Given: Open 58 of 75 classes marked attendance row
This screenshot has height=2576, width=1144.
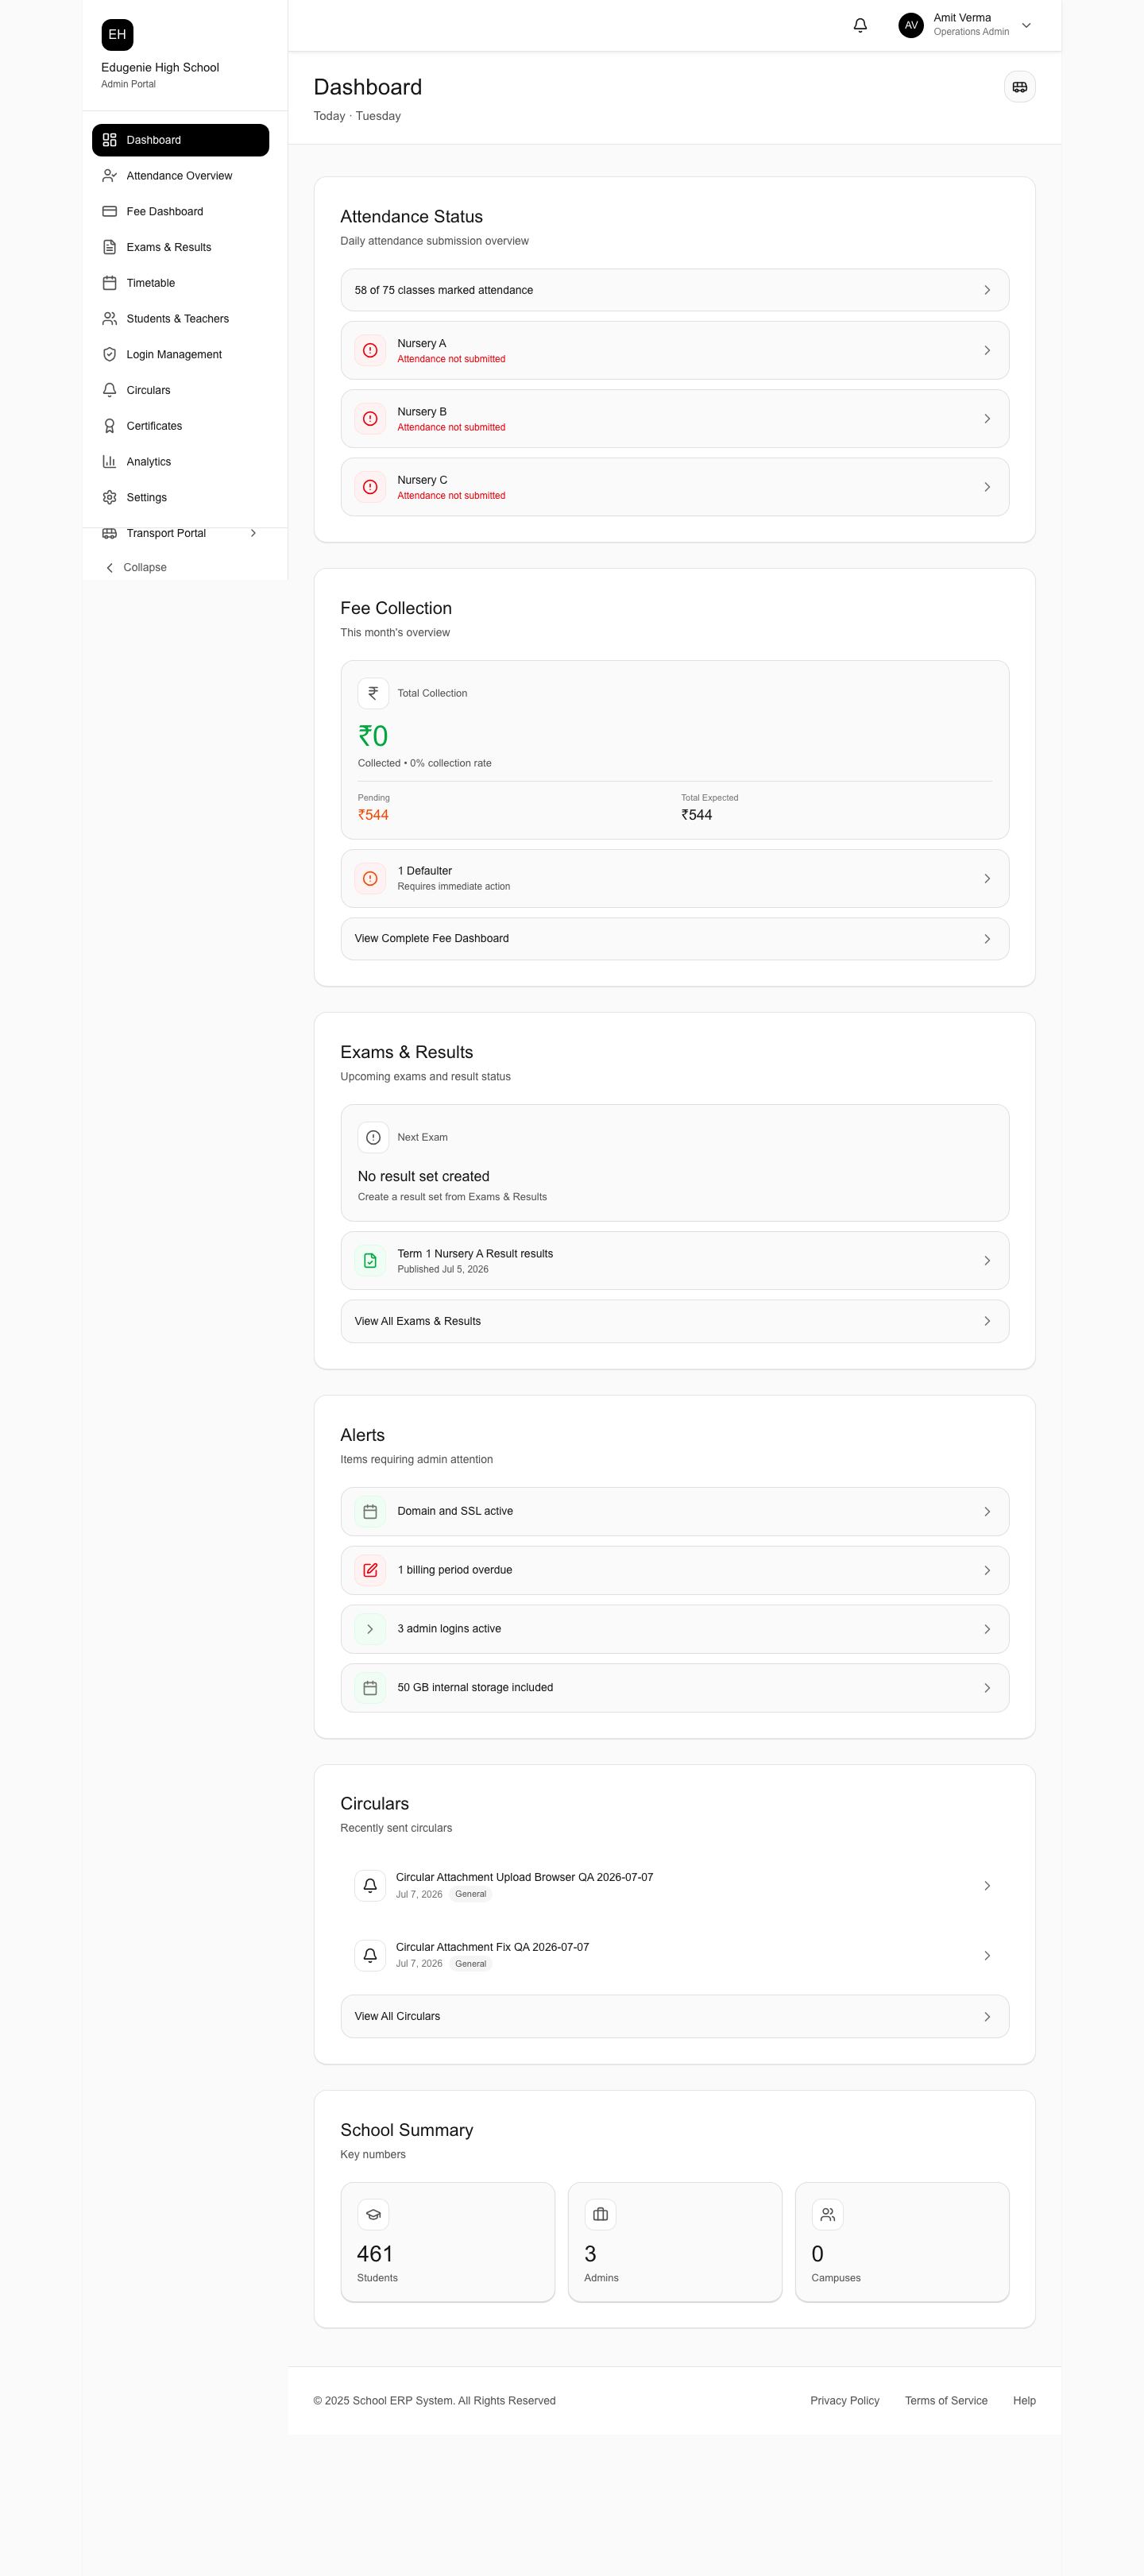Looking at the screenshot, I should point(674,290).
